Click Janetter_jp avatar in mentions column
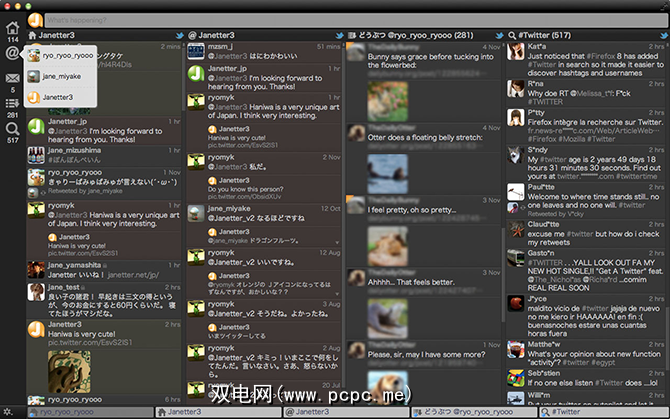 196,74
